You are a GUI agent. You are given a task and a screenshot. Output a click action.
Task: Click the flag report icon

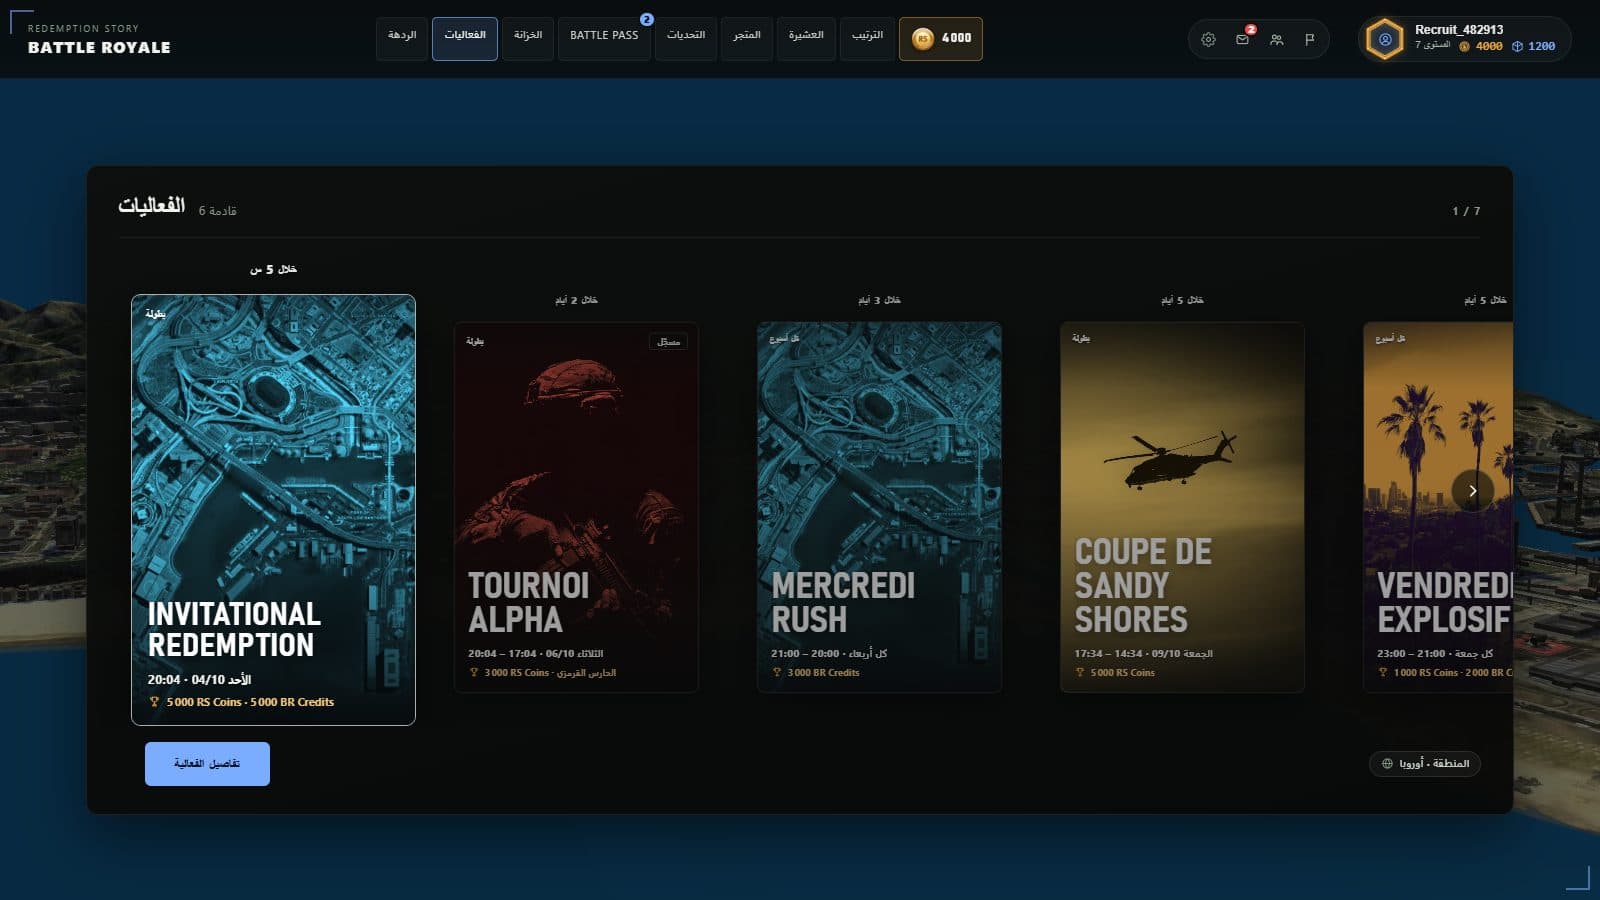tap(1310, 40)
